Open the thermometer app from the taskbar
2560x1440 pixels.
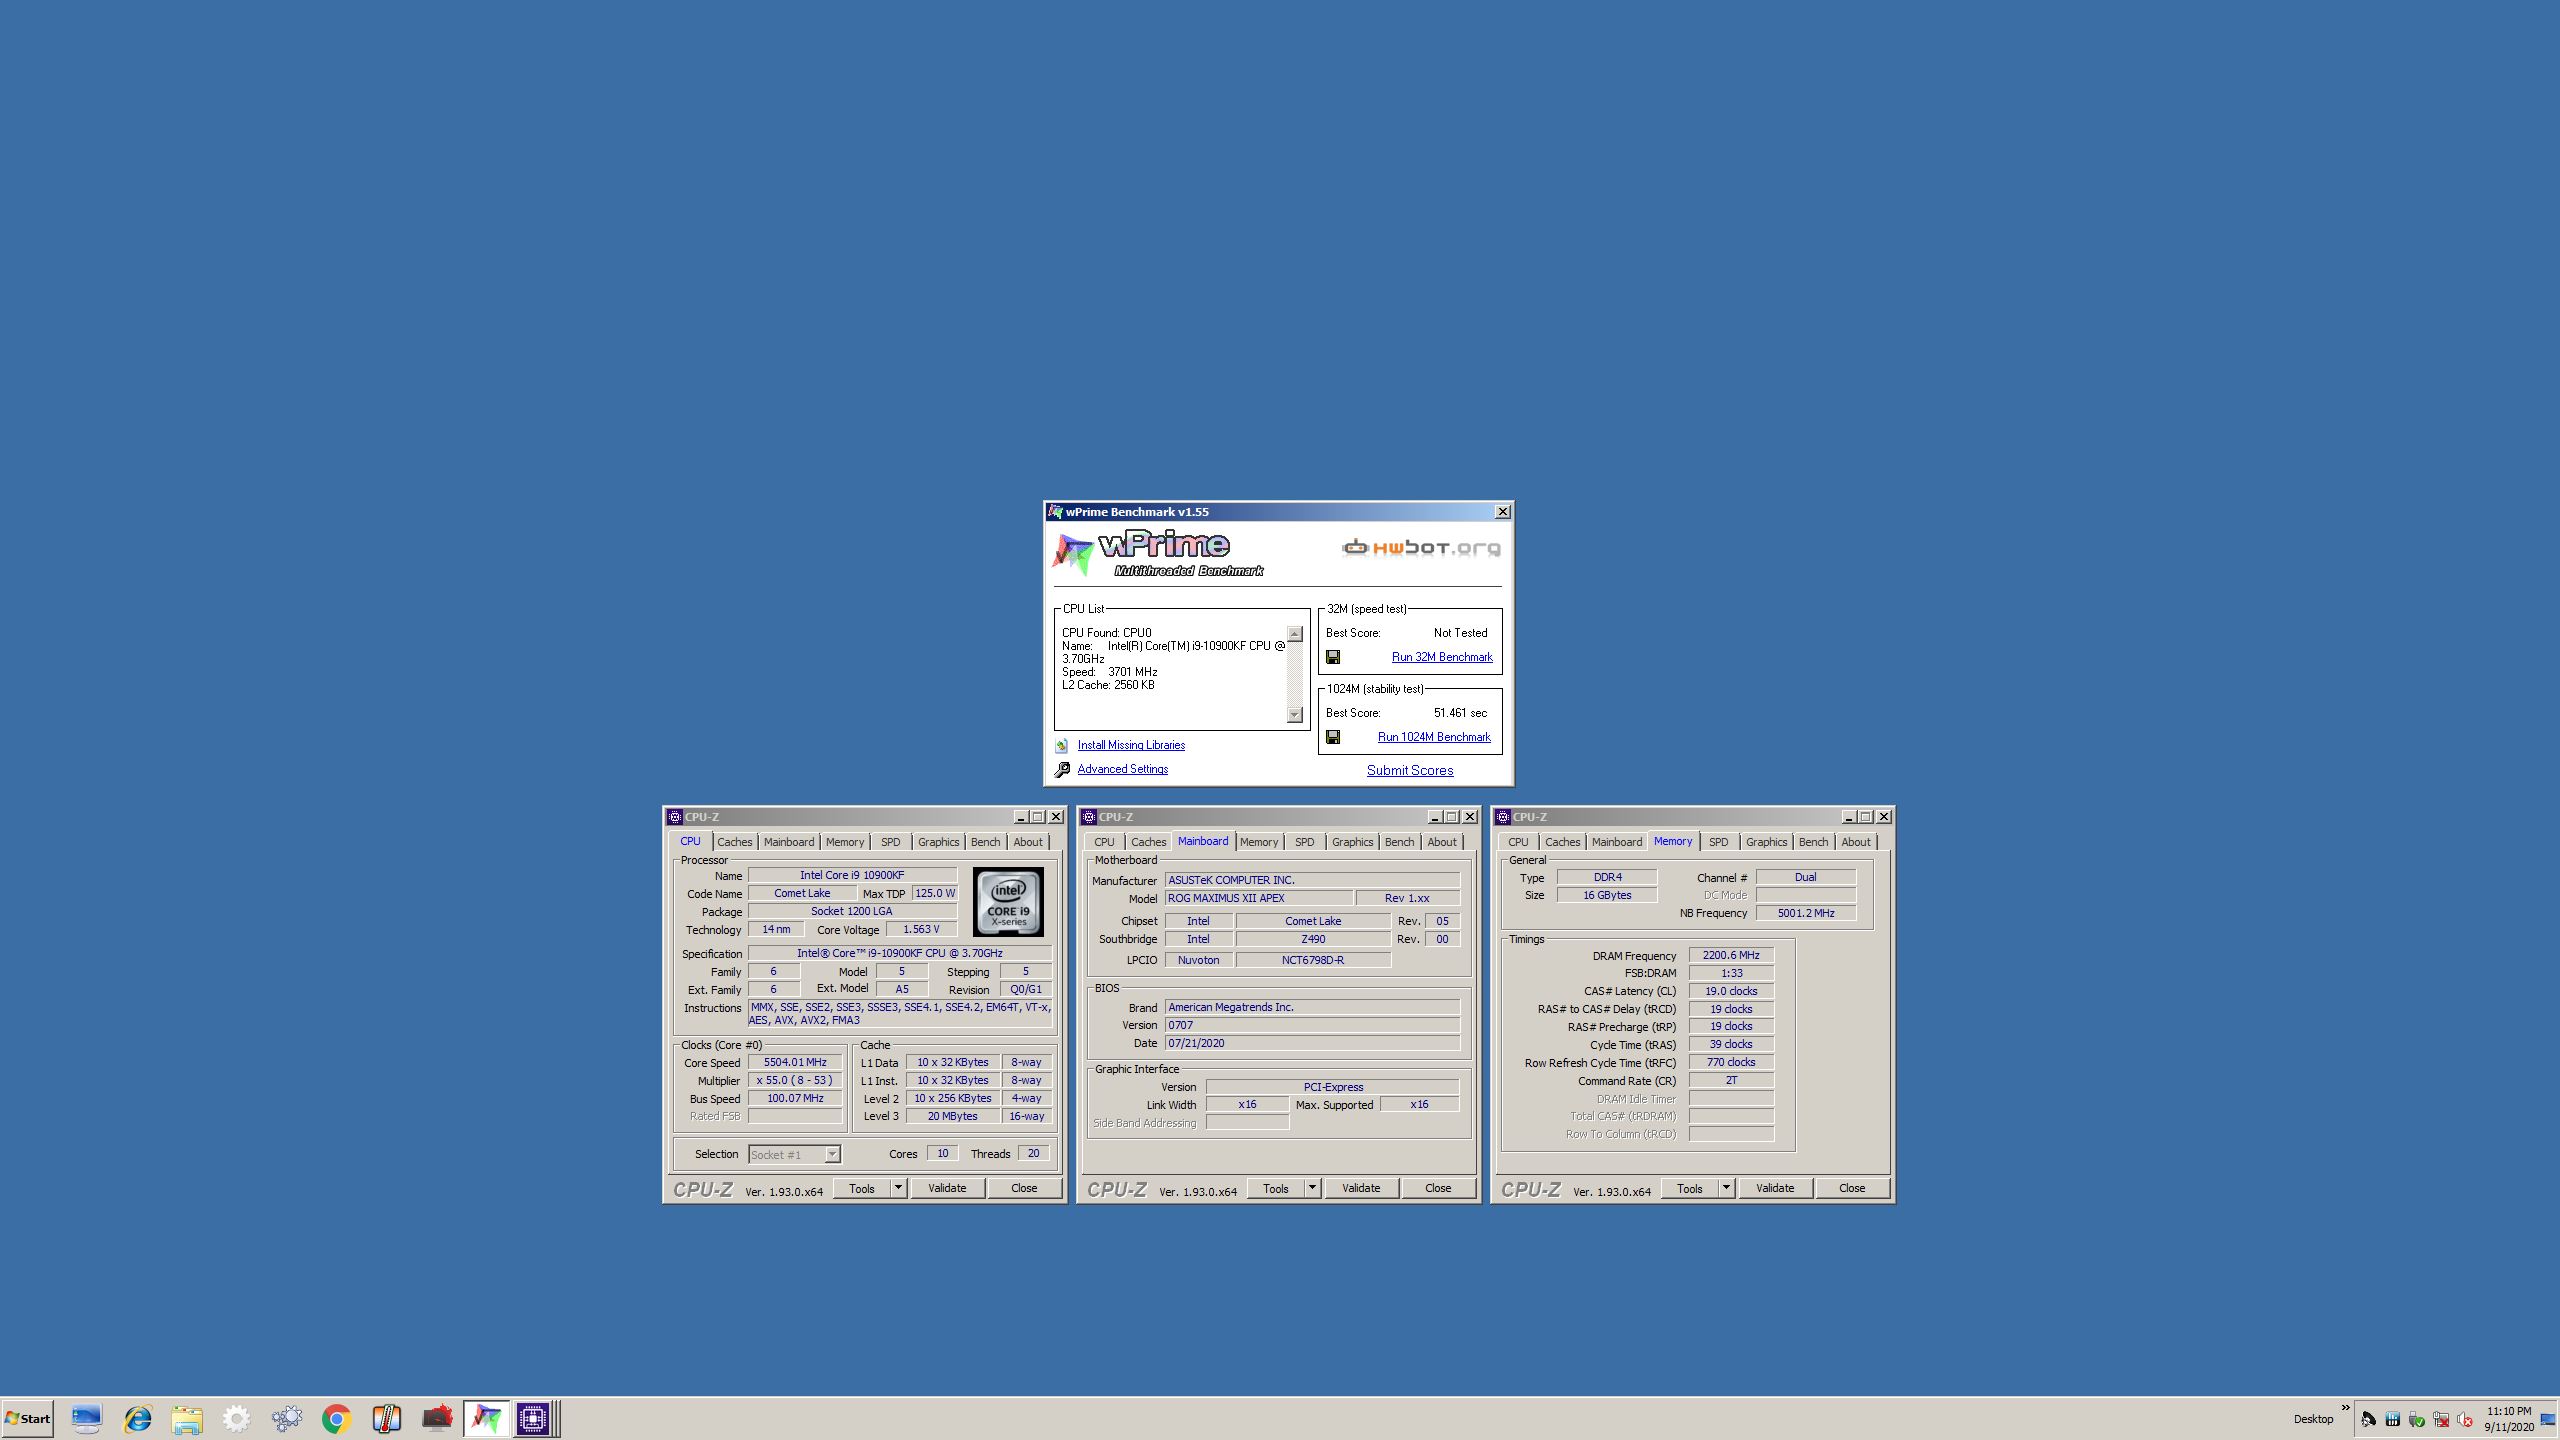[386, 1418]
